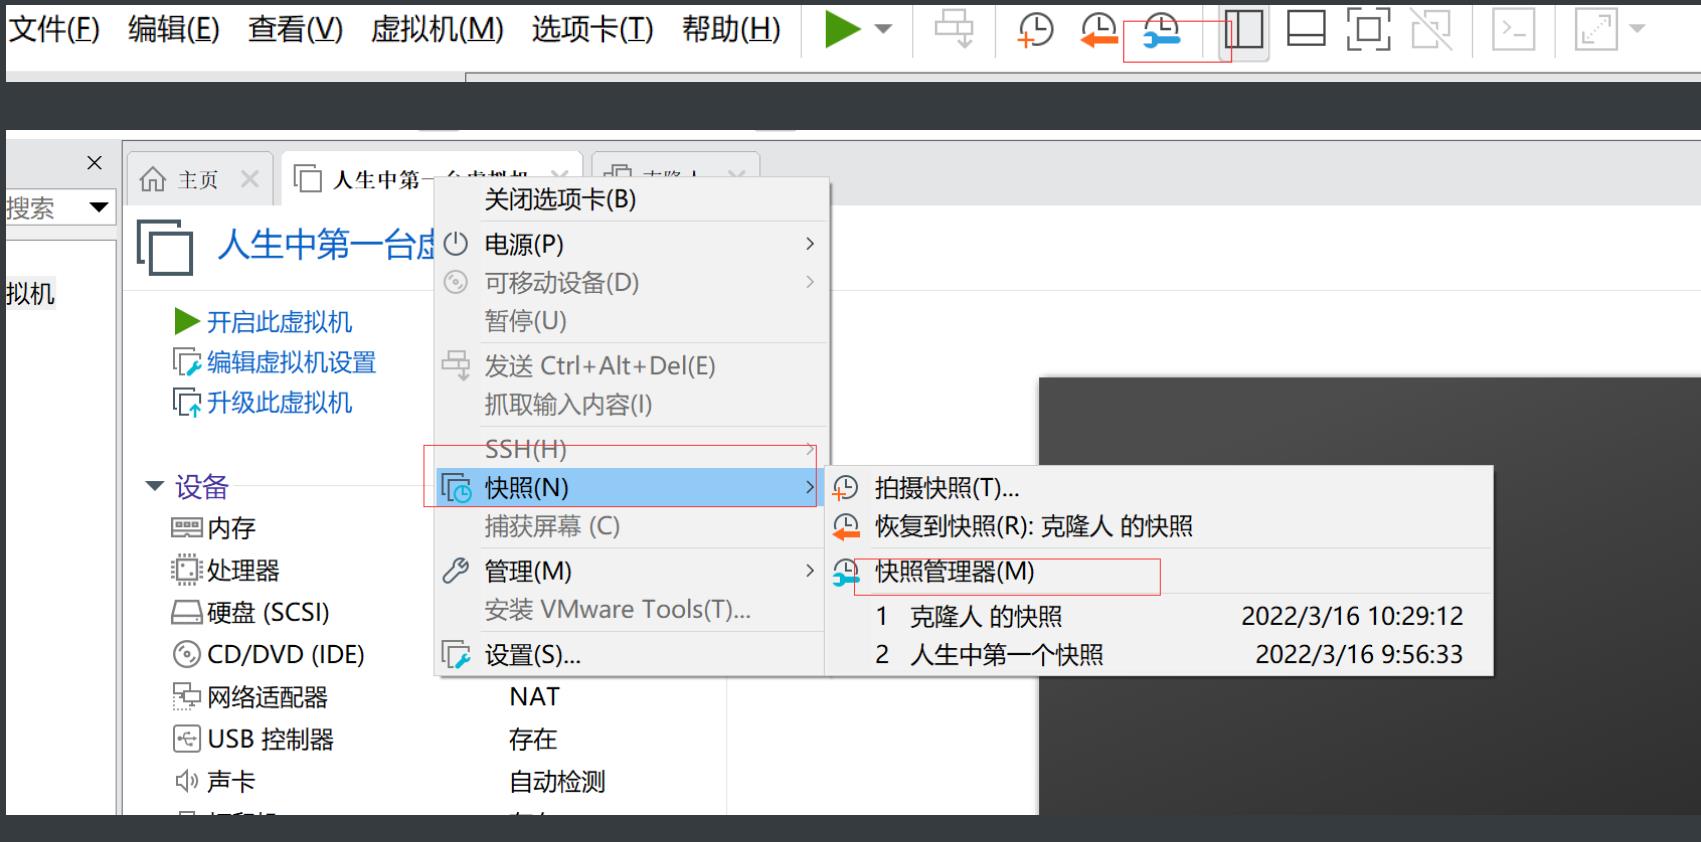
Task: Select CD/DVD (IDE) device row
Action: pos(269,654)
